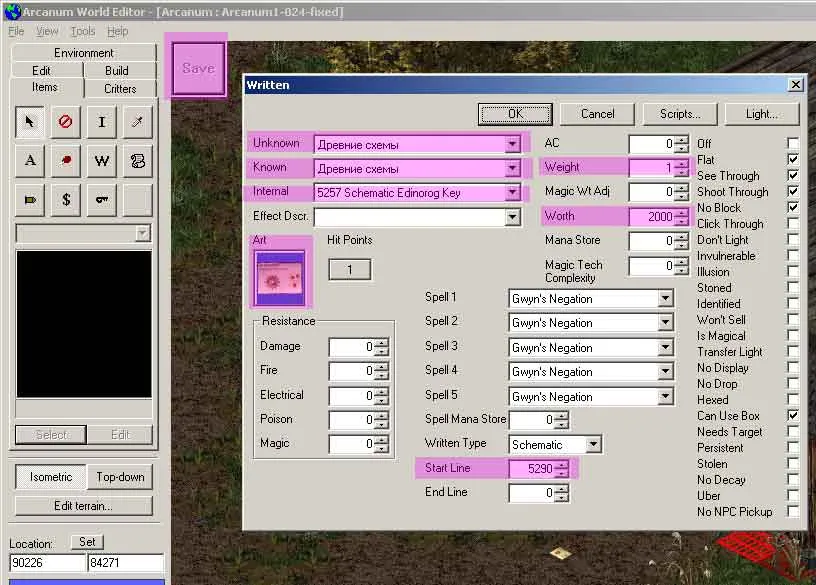816x585 pixels.
Task: Choose the scroll item tool
Action: [138, 160]
